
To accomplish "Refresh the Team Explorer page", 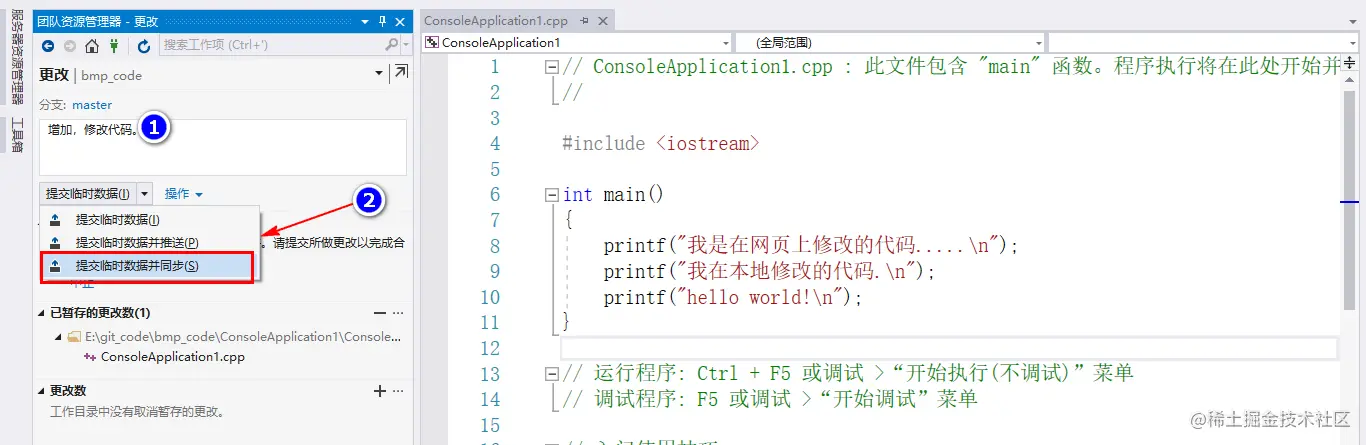I will coord(144,46).
